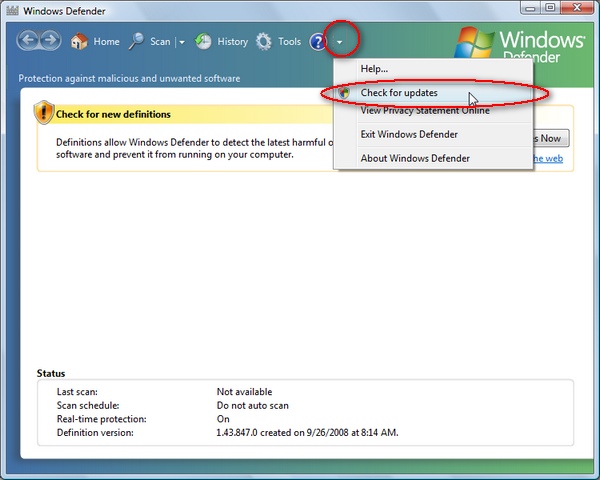This screenshot has height=480, width=600.
Task: Click the Definition version value text
Action: pyautogui.click(x=307, y=433)
